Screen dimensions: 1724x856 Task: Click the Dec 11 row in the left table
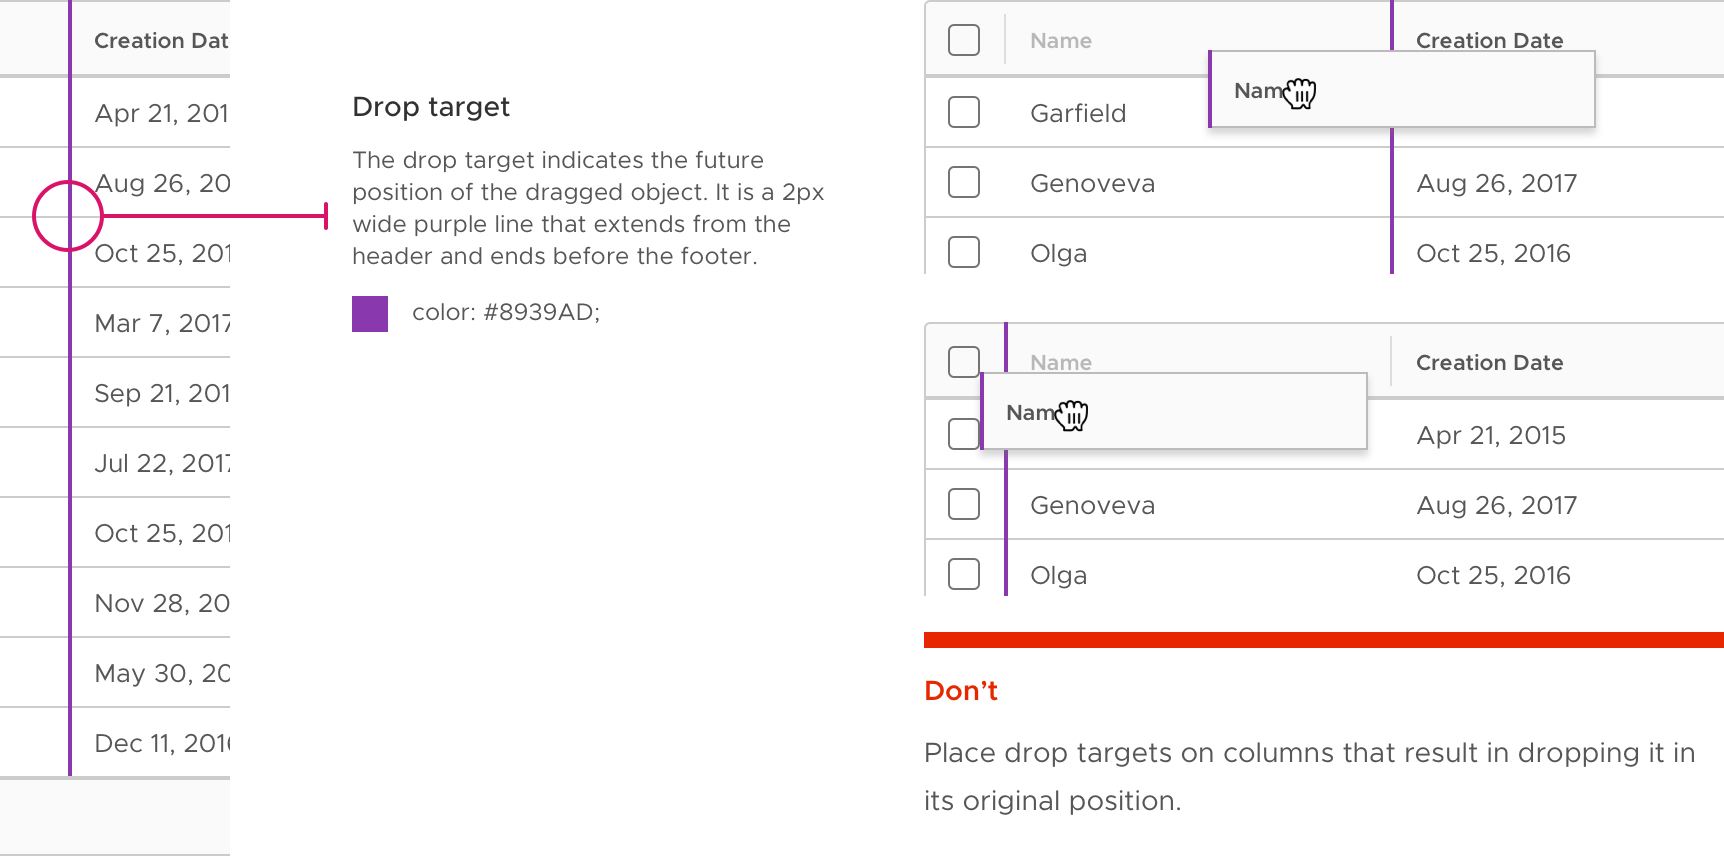115,743
